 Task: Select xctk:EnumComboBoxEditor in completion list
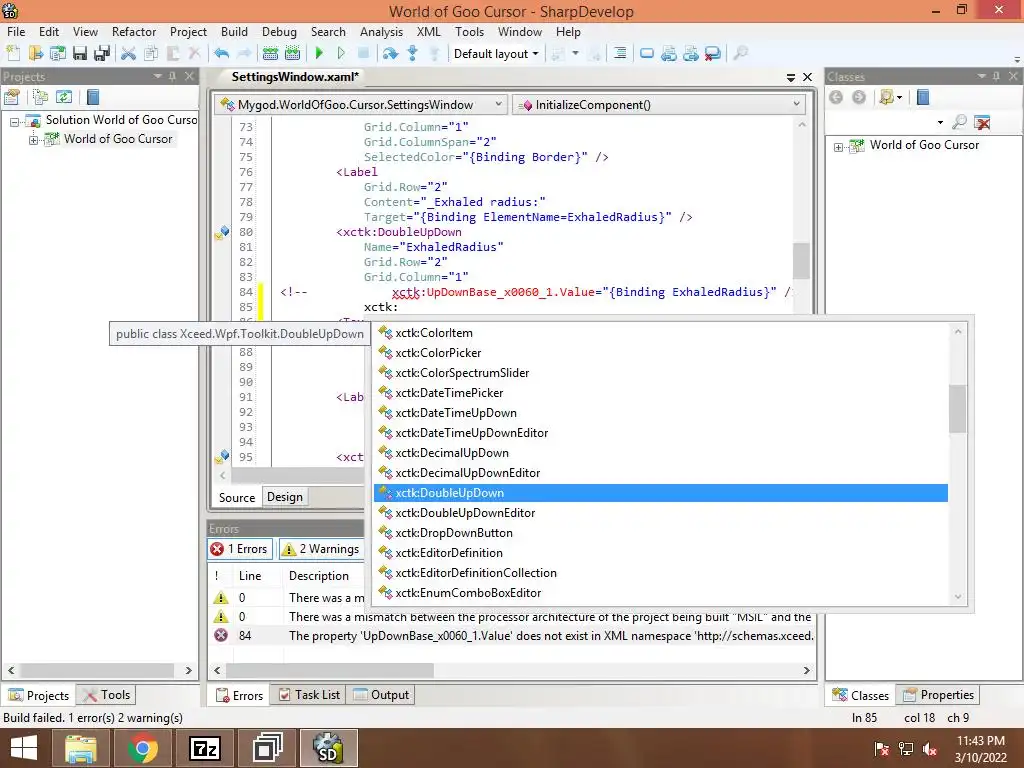[661, 593]
